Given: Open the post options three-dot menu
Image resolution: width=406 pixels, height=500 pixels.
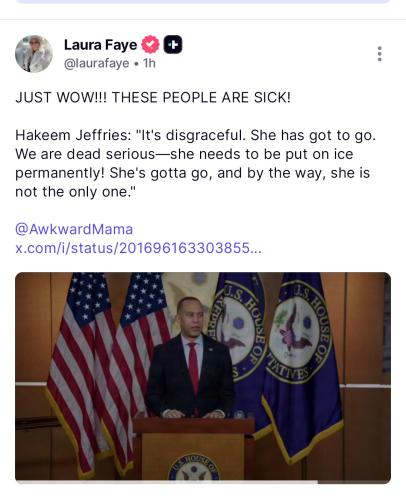Looking at the screenshot, I should pyautogui.click(x=379, y=54).
